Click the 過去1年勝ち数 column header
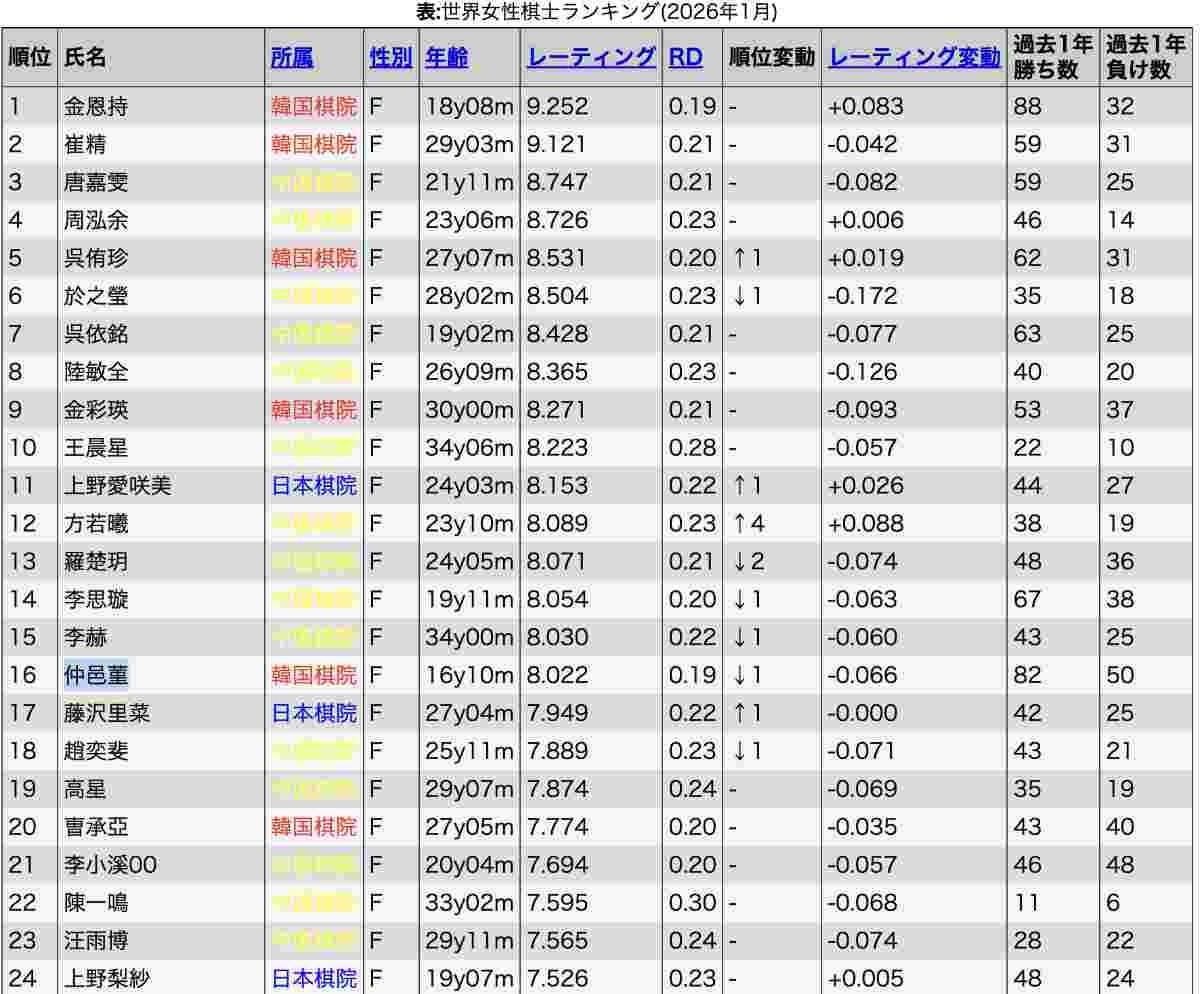This screenshot has width=1200, height=994. 1051,57
